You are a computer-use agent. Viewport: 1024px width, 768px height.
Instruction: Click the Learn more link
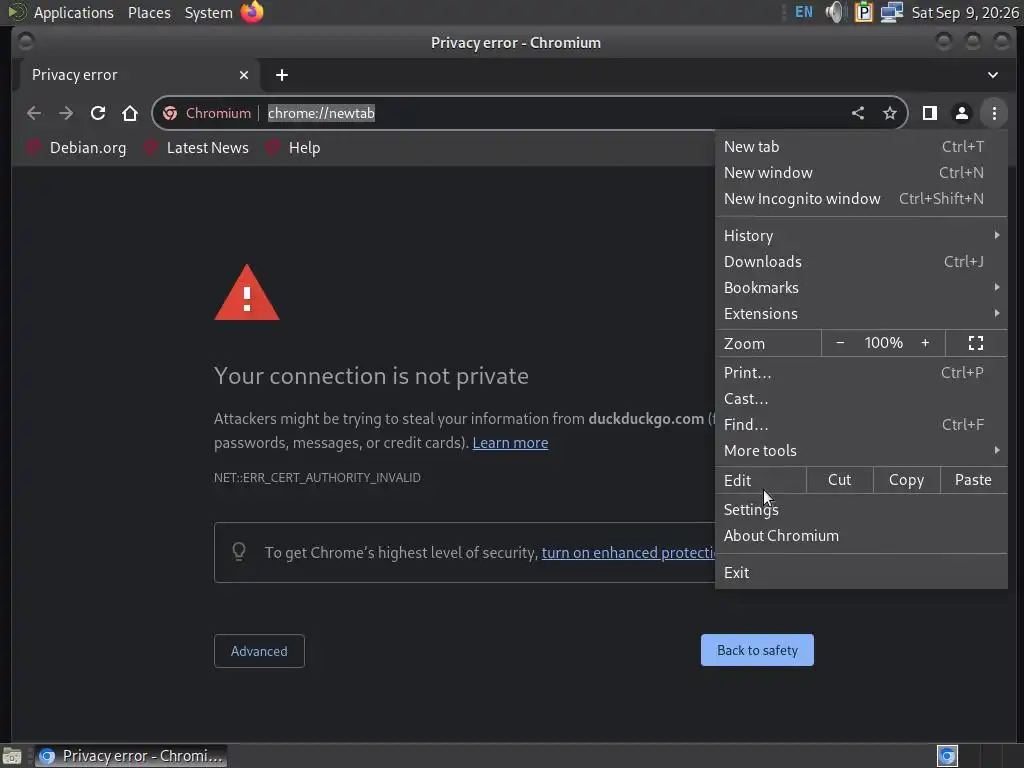point(510,443)
